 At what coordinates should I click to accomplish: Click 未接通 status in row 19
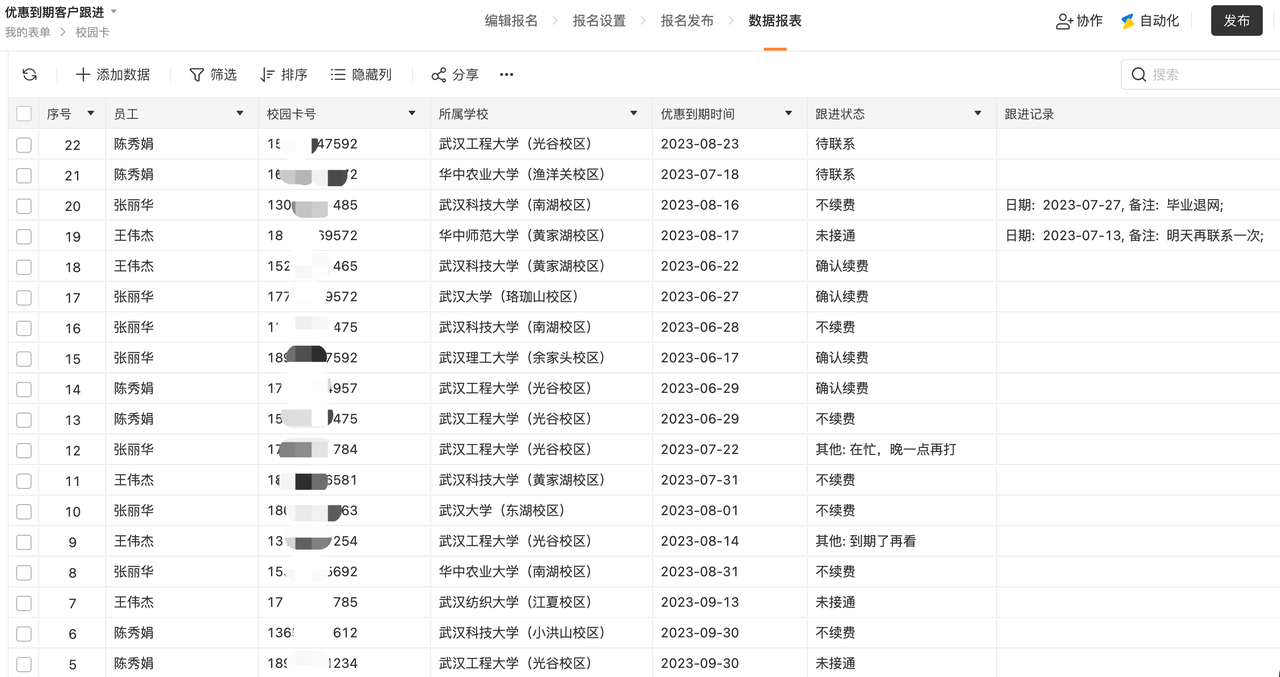coord(835,236)
